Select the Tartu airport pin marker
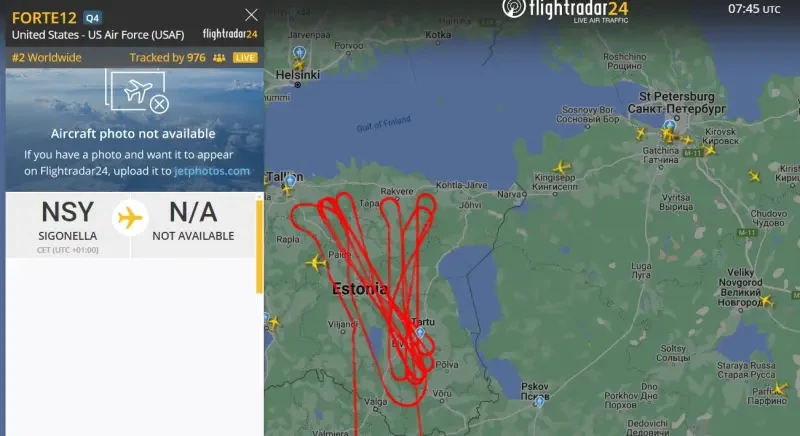Viewport: 800px width, 436px height. point(420,333)
